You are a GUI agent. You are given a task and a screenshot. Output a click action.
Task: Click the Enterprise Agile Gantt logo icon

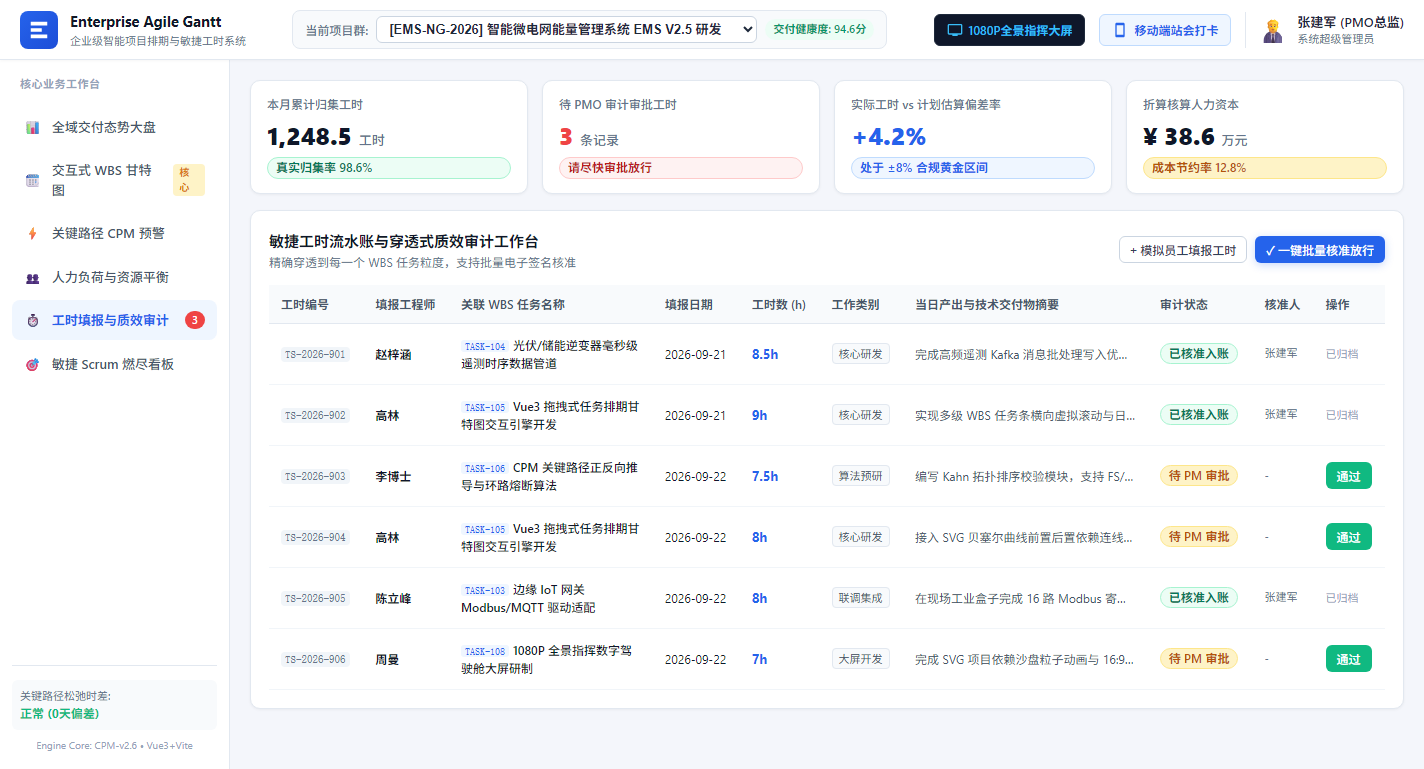point(39,30)
